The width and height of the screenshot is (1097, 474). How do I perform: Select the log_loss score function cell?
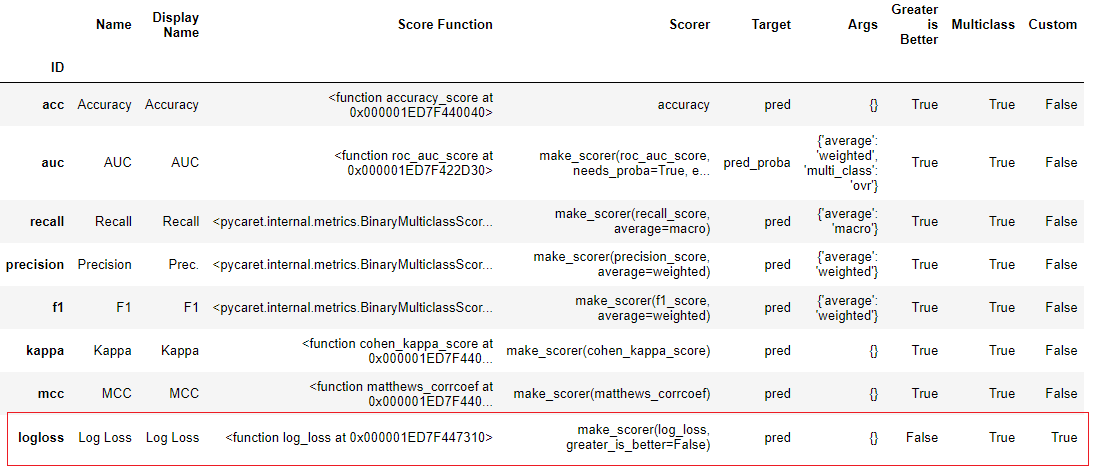pos(359,438)
